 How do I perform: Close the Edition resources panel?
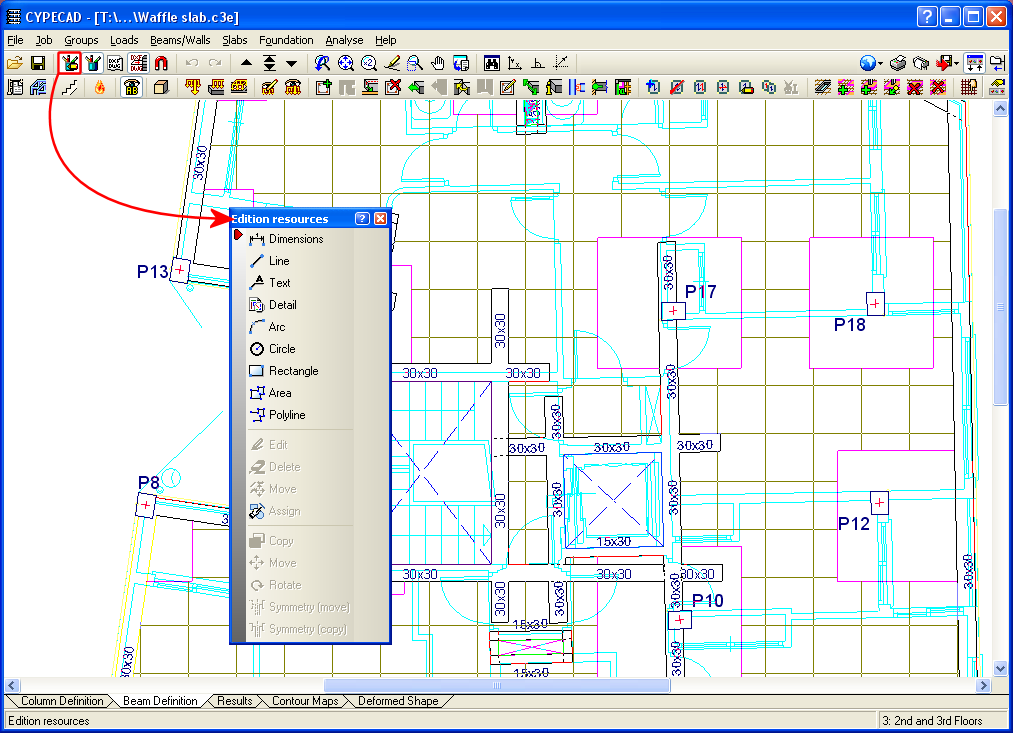380,219
